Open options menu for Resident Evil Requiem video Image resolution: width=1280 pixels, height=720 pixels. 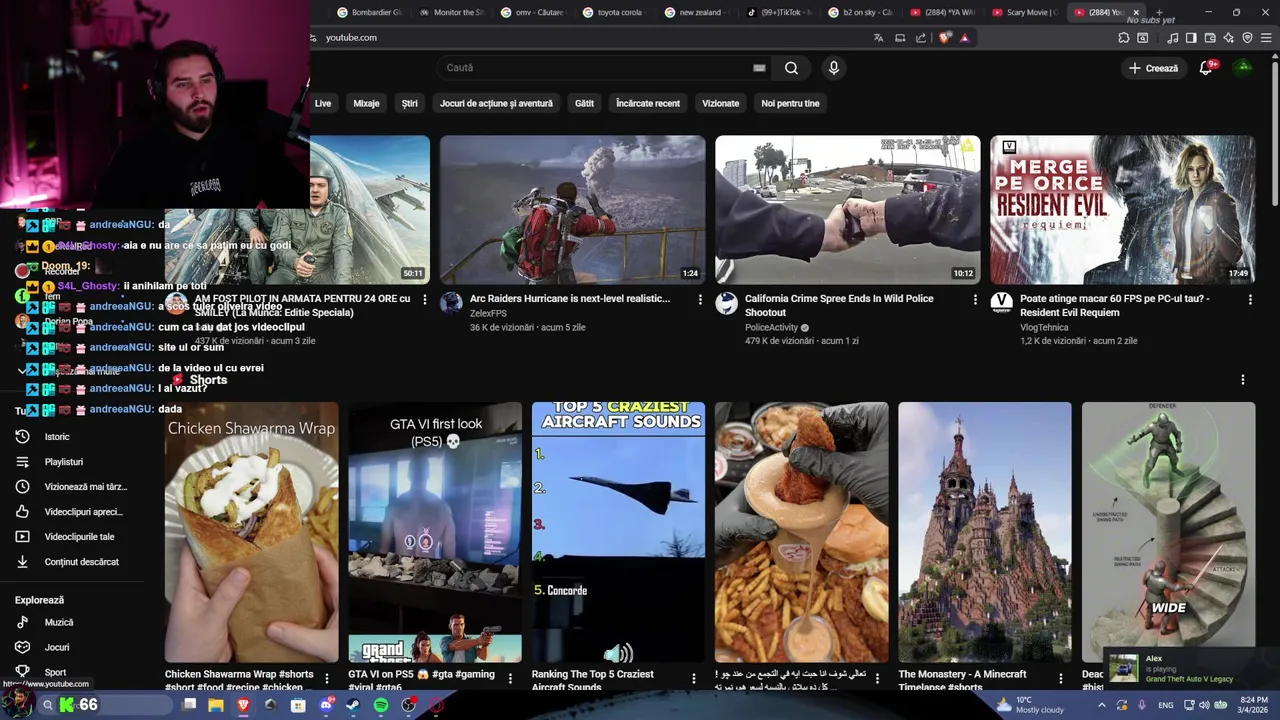pyautogui.click(x=1250, y=299)
